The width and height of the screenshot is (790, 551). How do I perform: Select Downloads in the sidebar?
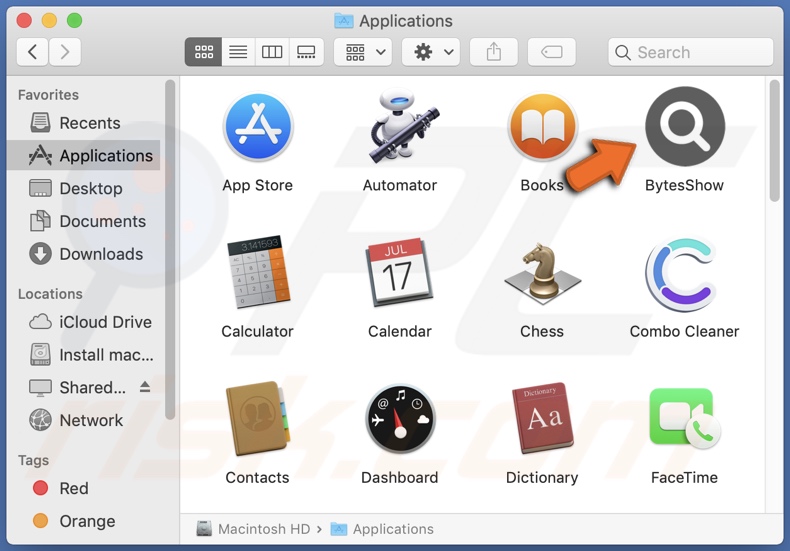83,254
